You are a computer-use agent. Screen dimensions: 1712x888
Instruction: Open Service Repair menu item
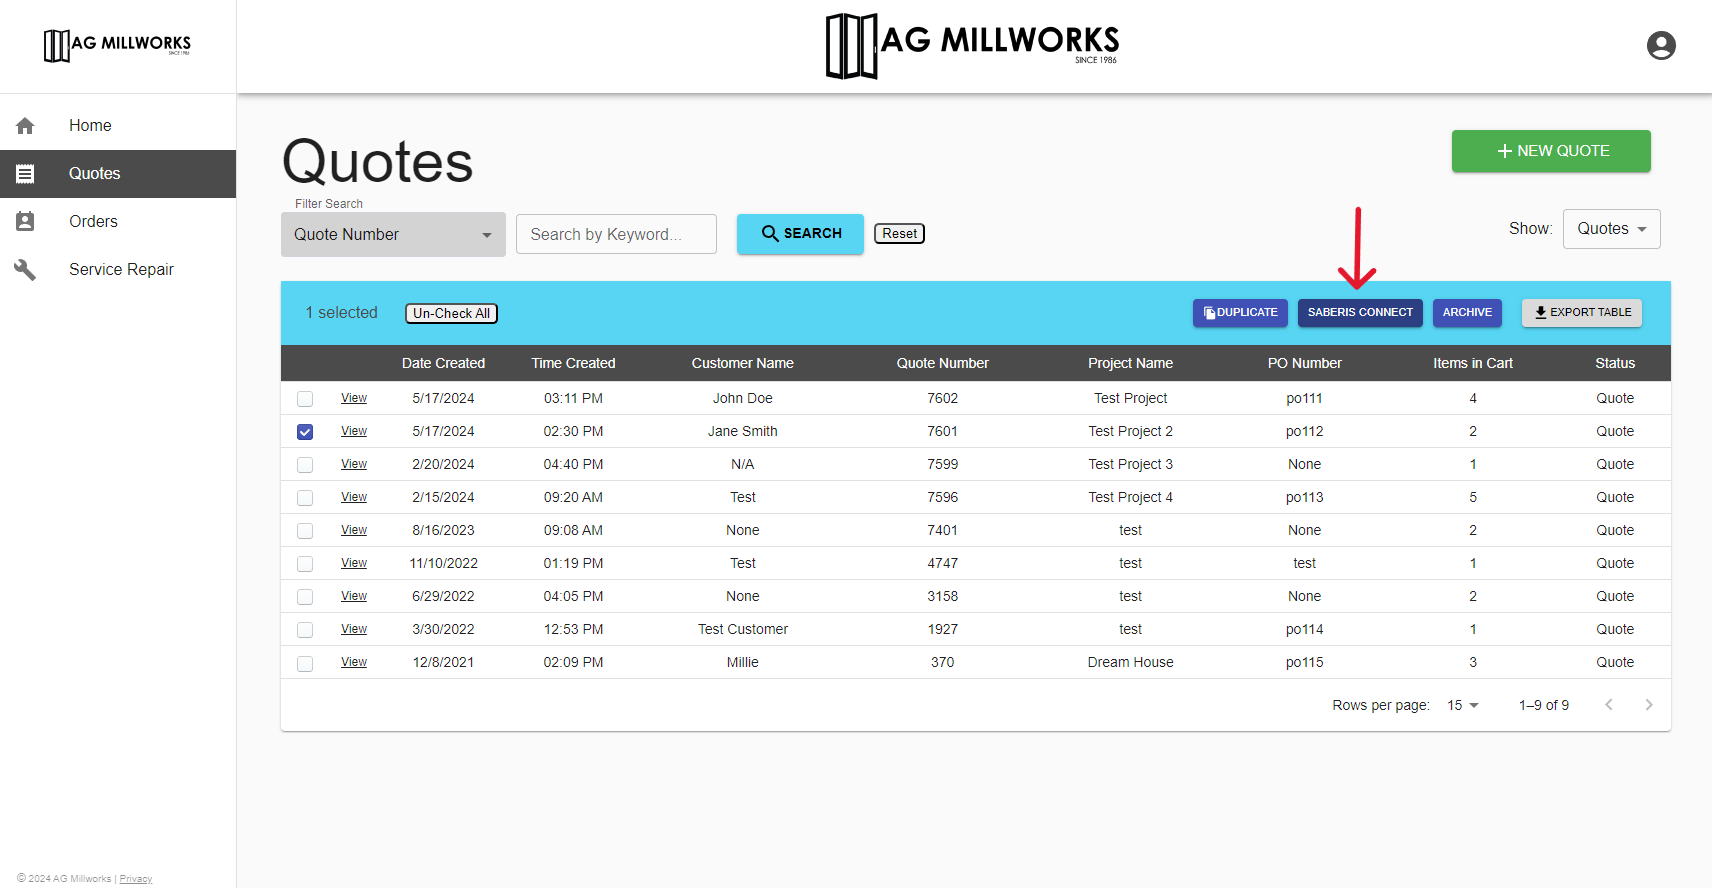(x=121, y=270)
